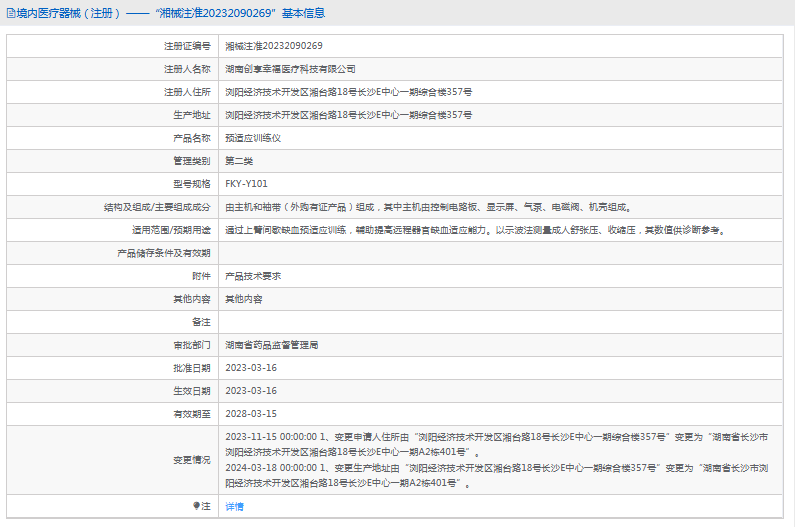Screen dimensions: 795x527
Task: Click management class value 第二类
Action: click(239, 161)
